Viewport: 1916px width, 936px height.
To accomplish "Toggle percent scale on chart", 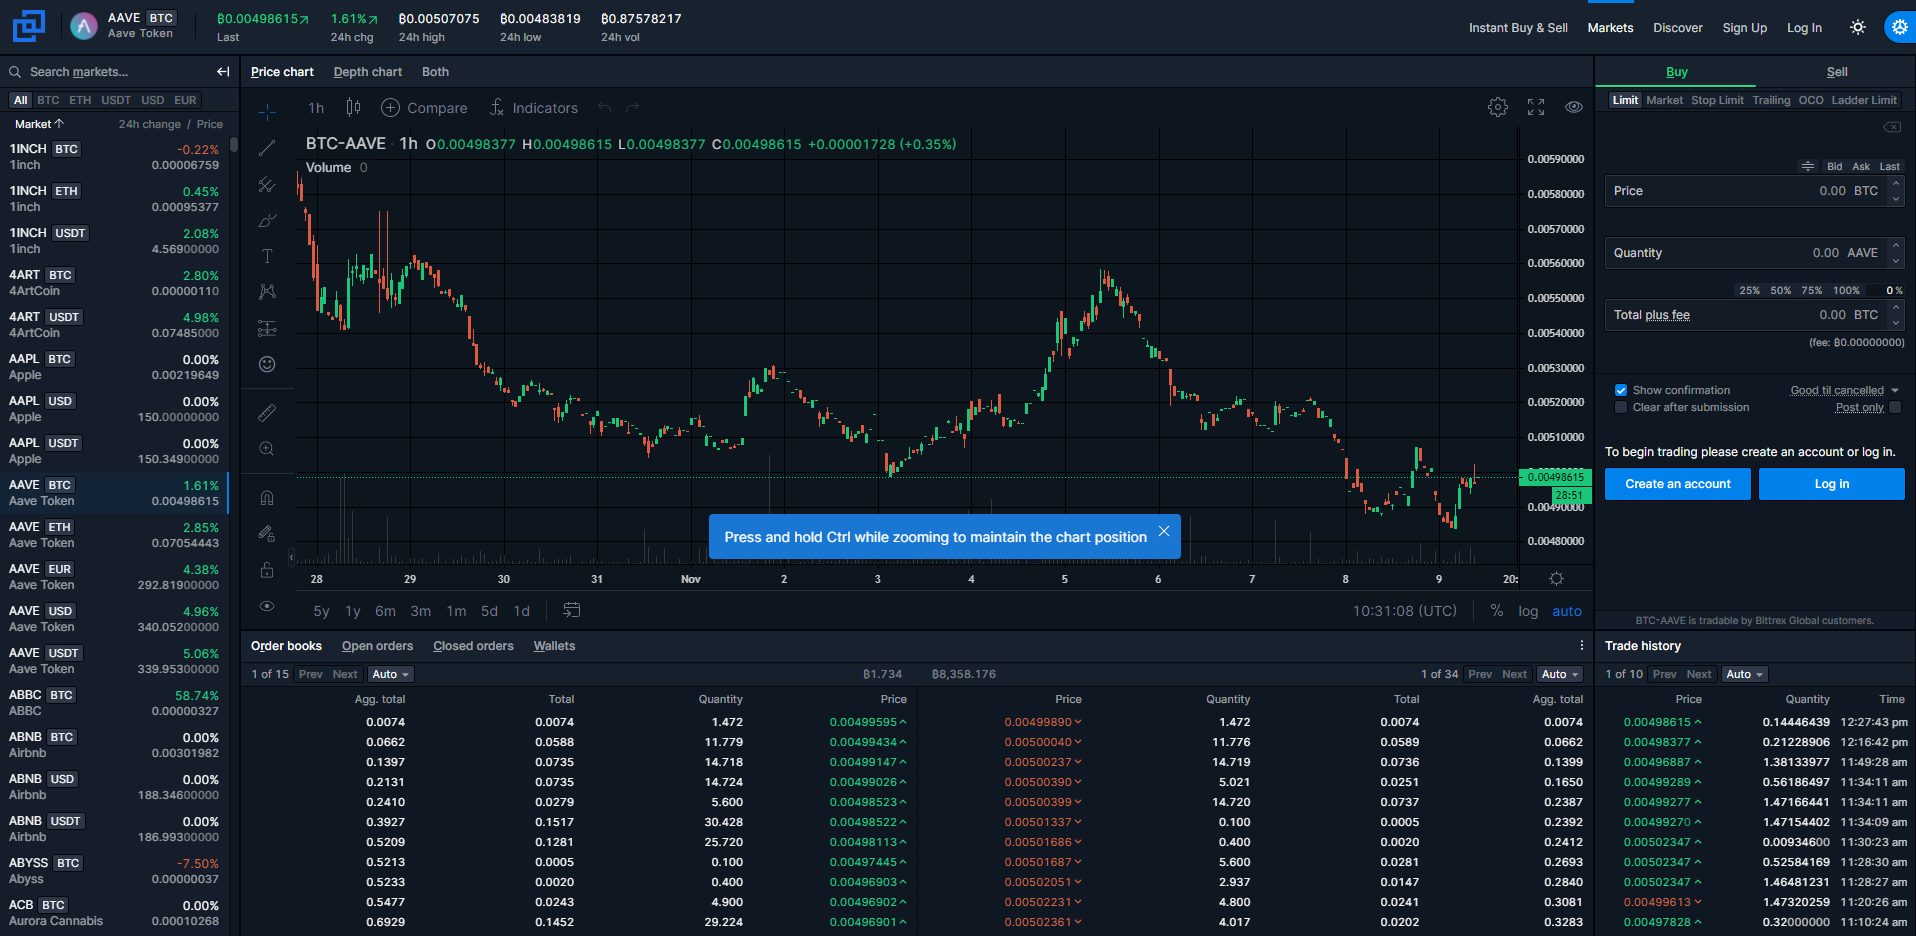I will point(1497,611).
